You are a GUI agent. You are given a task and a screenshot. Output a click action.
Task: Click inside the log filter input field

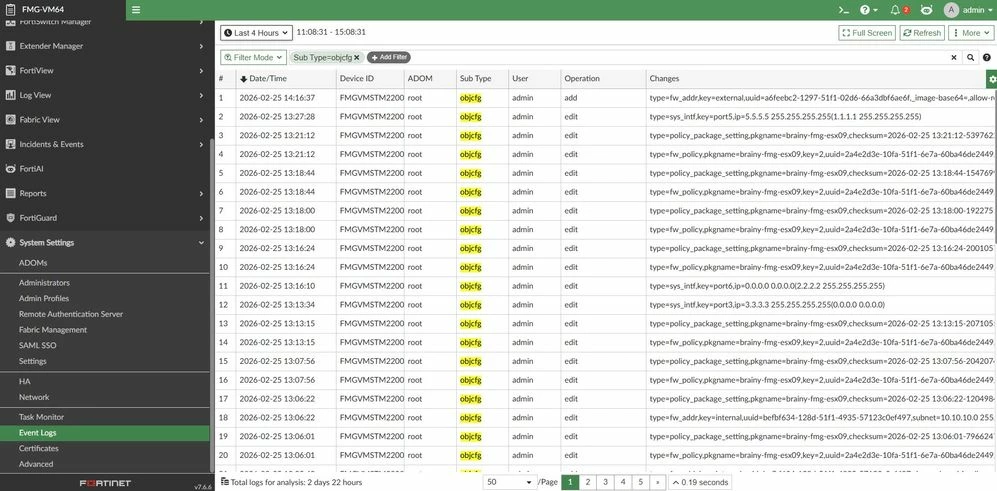678,57
